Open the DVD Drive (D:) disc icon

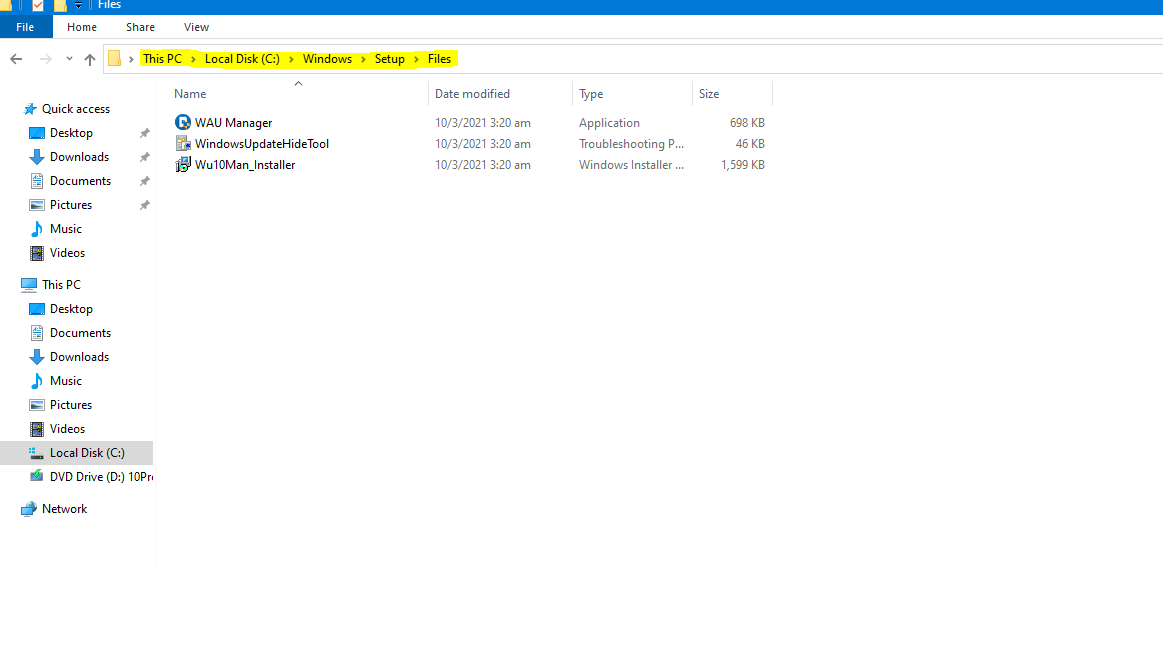pos(36,477)
